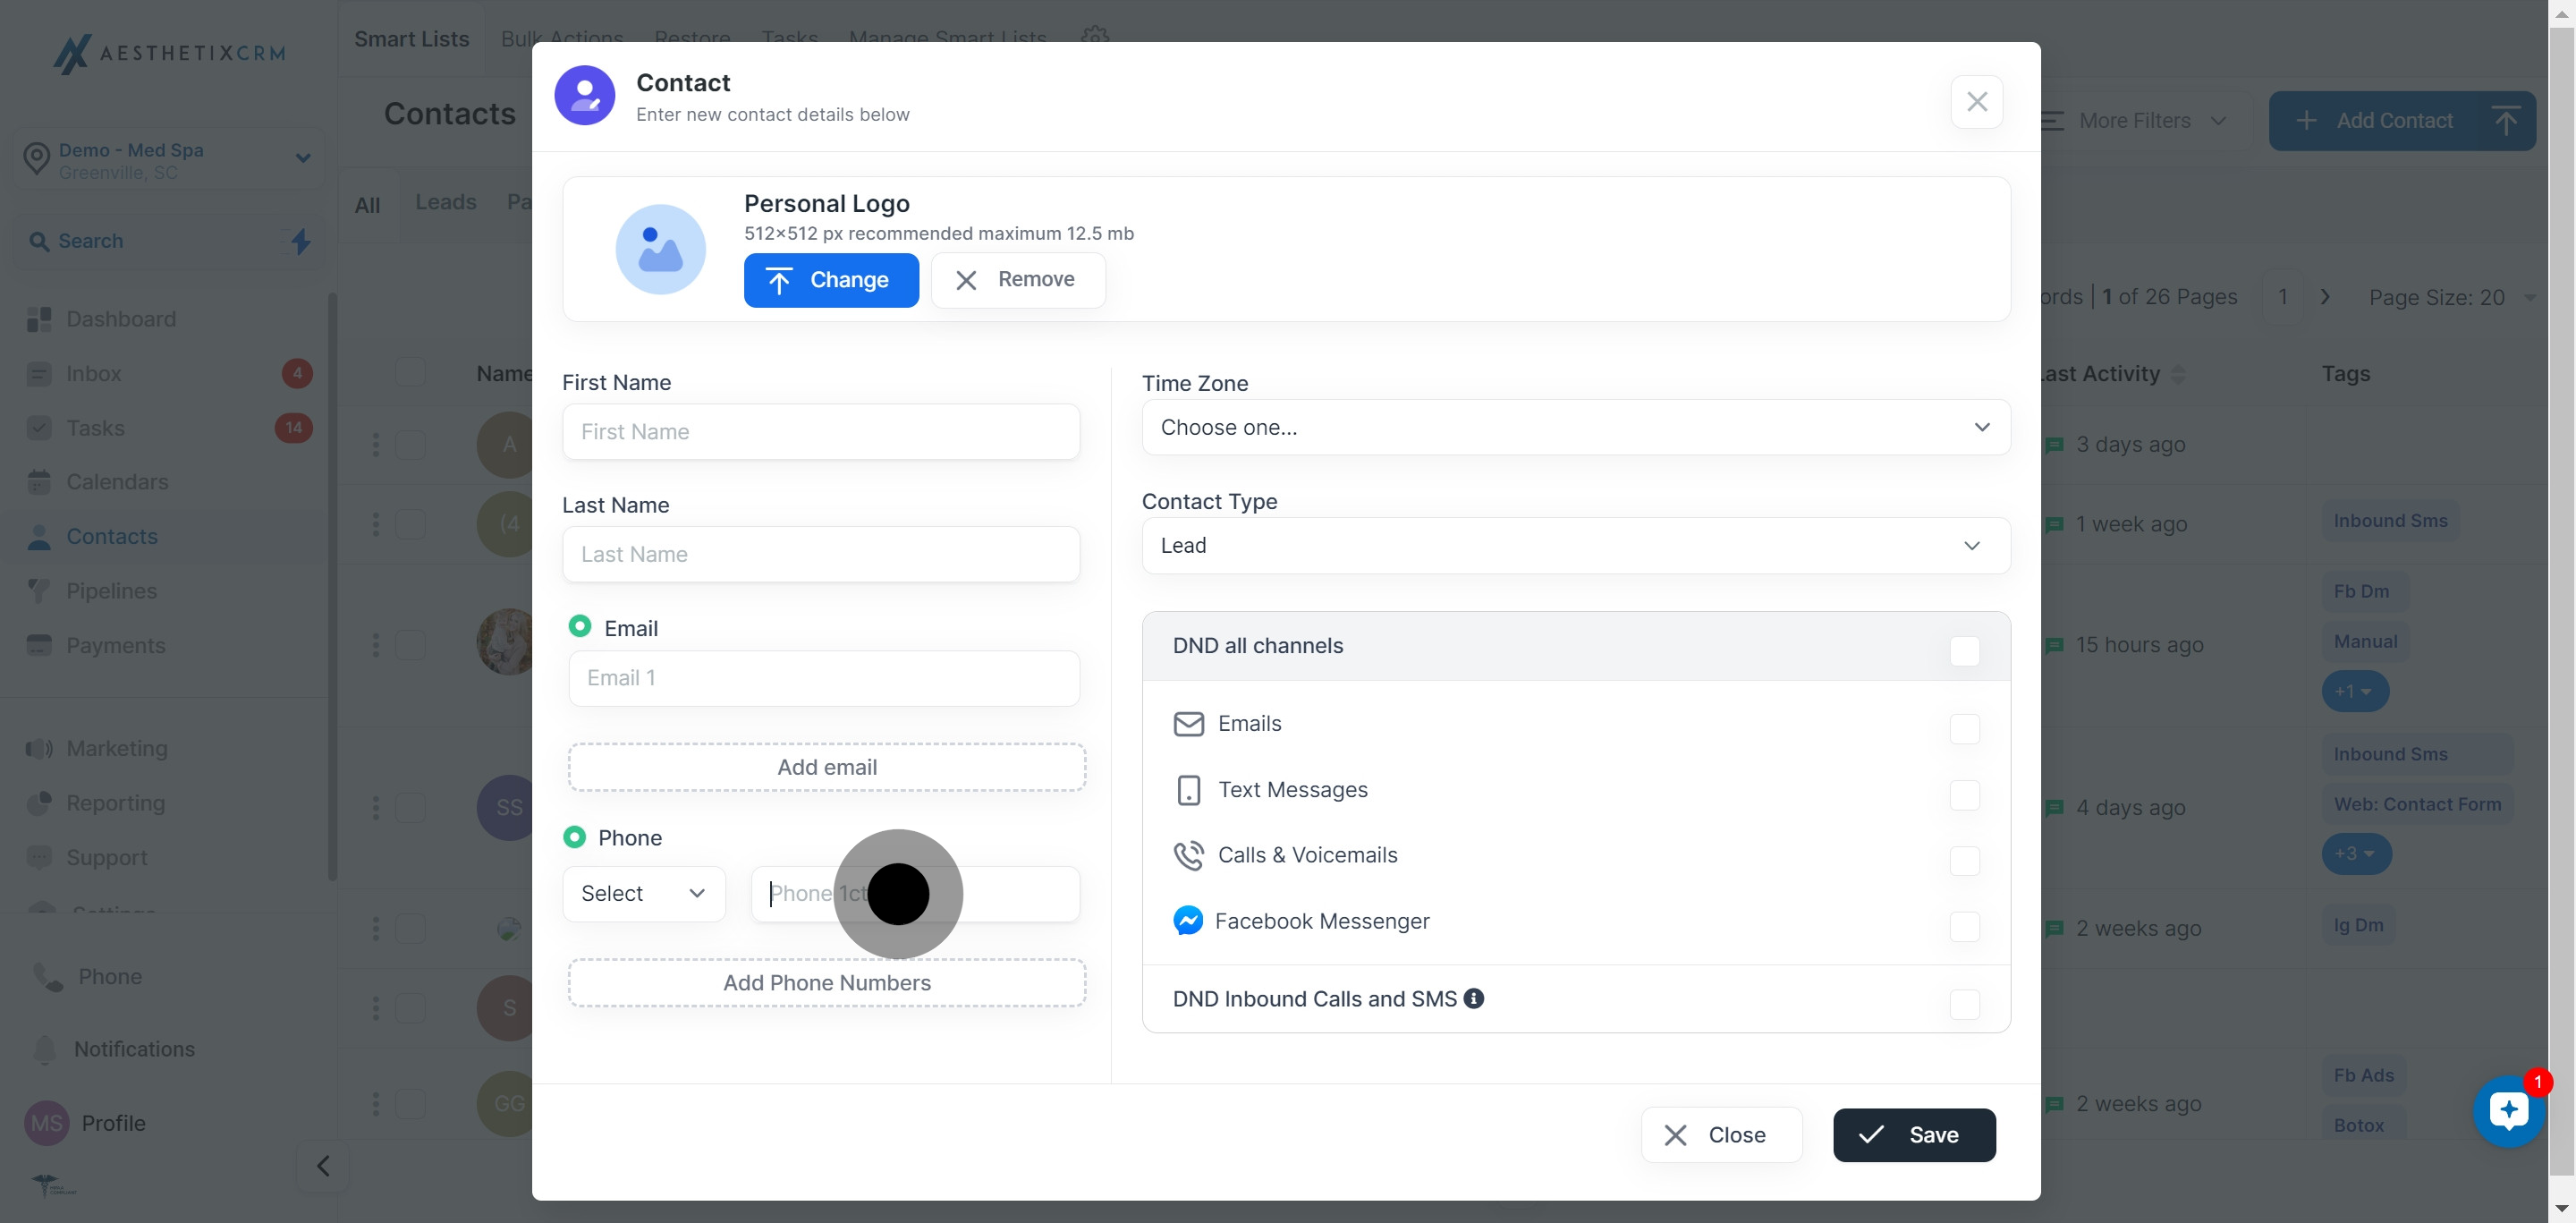Expand the Contact Type Lead dropdown

click(x=1575, y=546)
